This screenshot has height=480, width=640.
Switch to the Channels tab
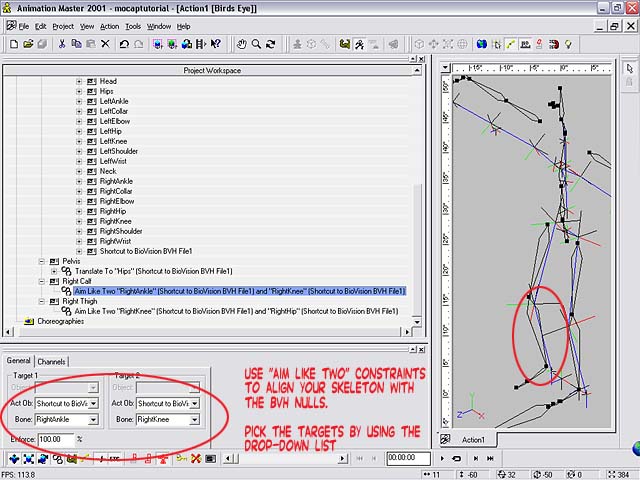pos(52,361)
